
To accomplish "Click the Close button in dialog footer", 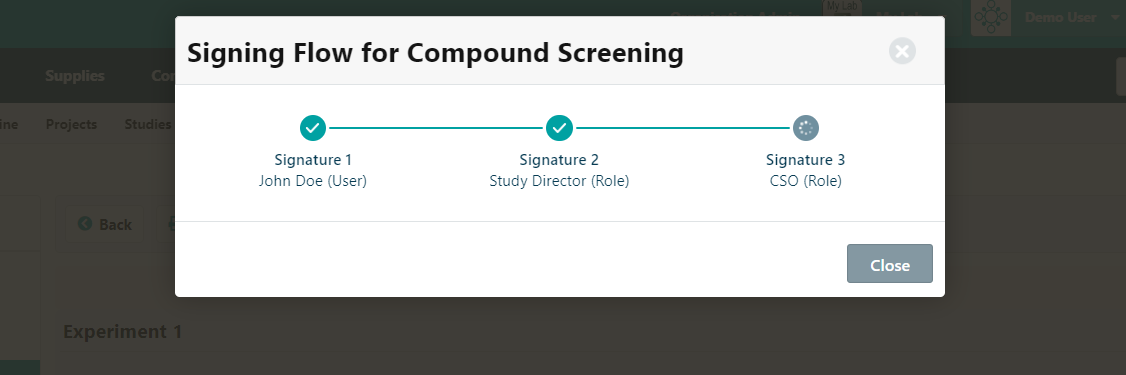I will 890,264.
